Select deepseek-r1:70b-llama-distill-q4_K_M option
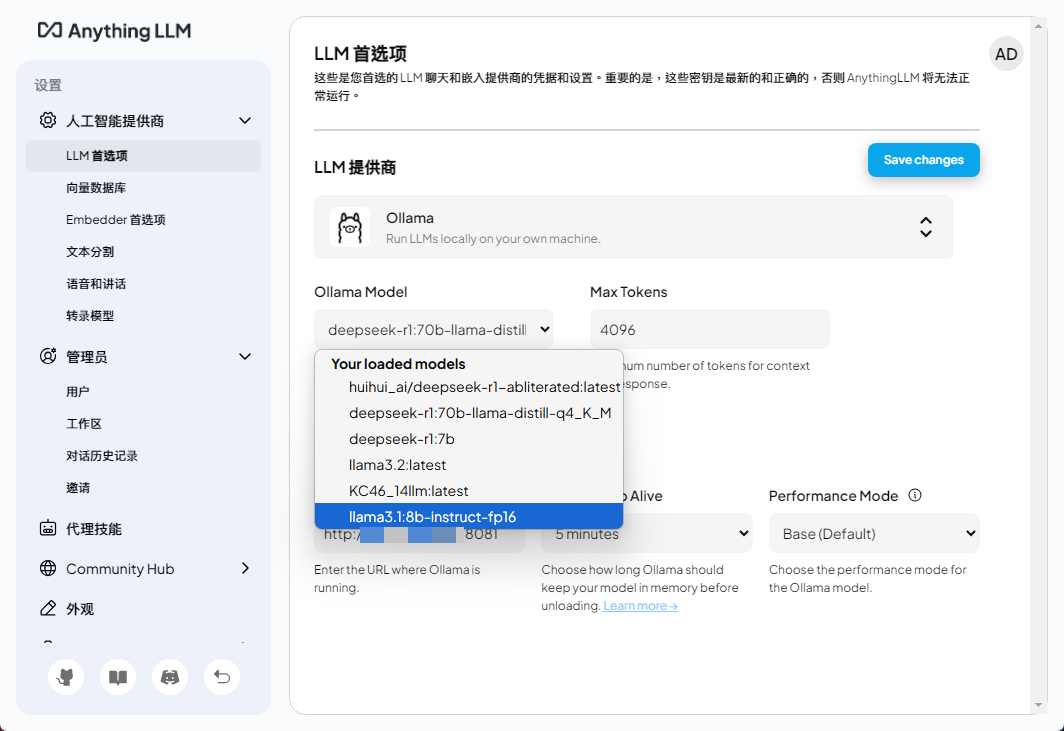The height and width of the screenshot is (731, 1064). pos(469,413)
